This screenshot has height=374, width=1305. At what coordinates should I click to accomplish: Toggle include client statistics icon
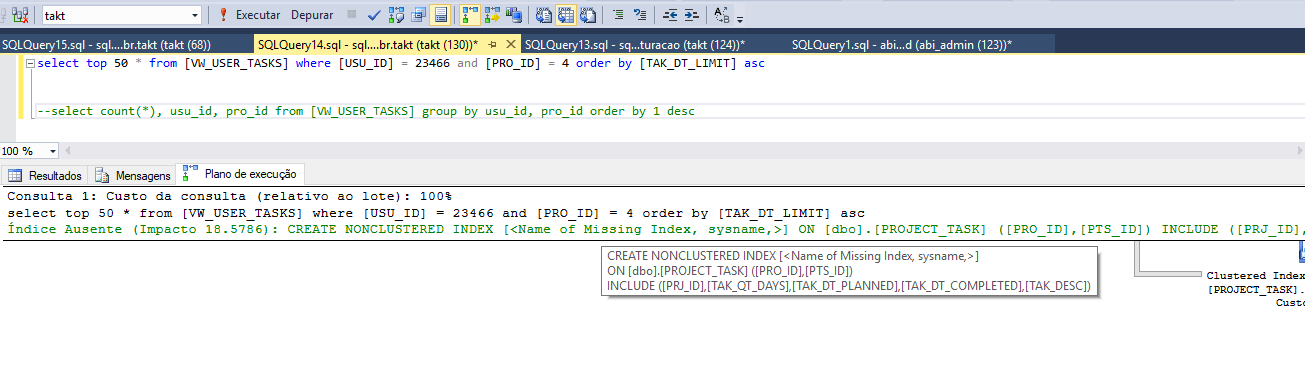[515, 15]
